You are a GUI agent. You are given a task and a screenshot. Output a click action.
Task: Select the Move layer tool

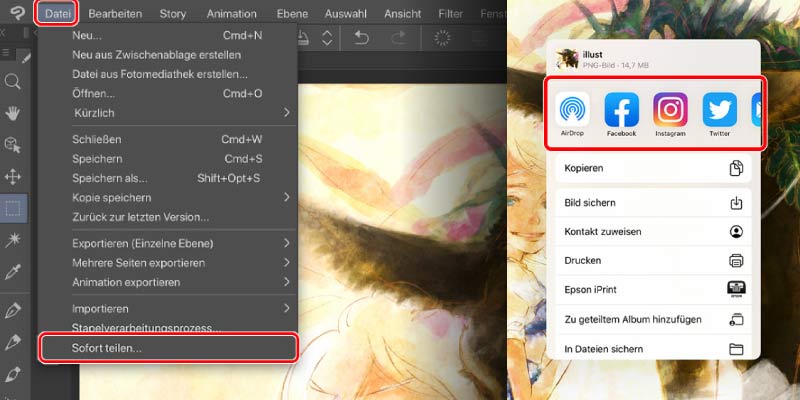pos(14,177)
